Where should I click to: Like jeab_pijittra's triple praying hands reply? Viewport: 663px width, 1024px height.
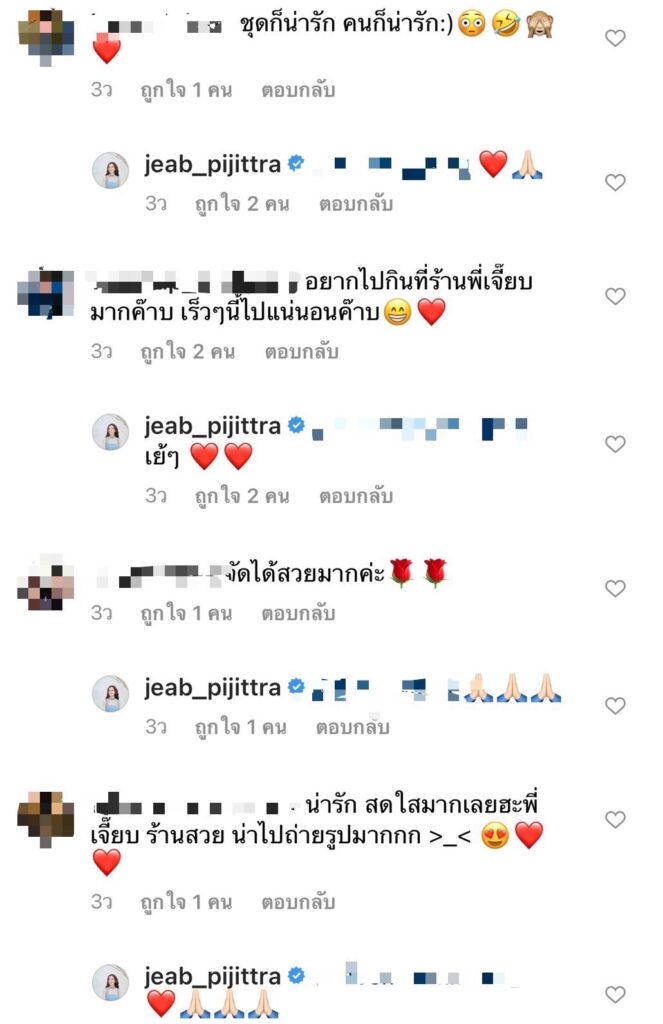tap(615, 705)
